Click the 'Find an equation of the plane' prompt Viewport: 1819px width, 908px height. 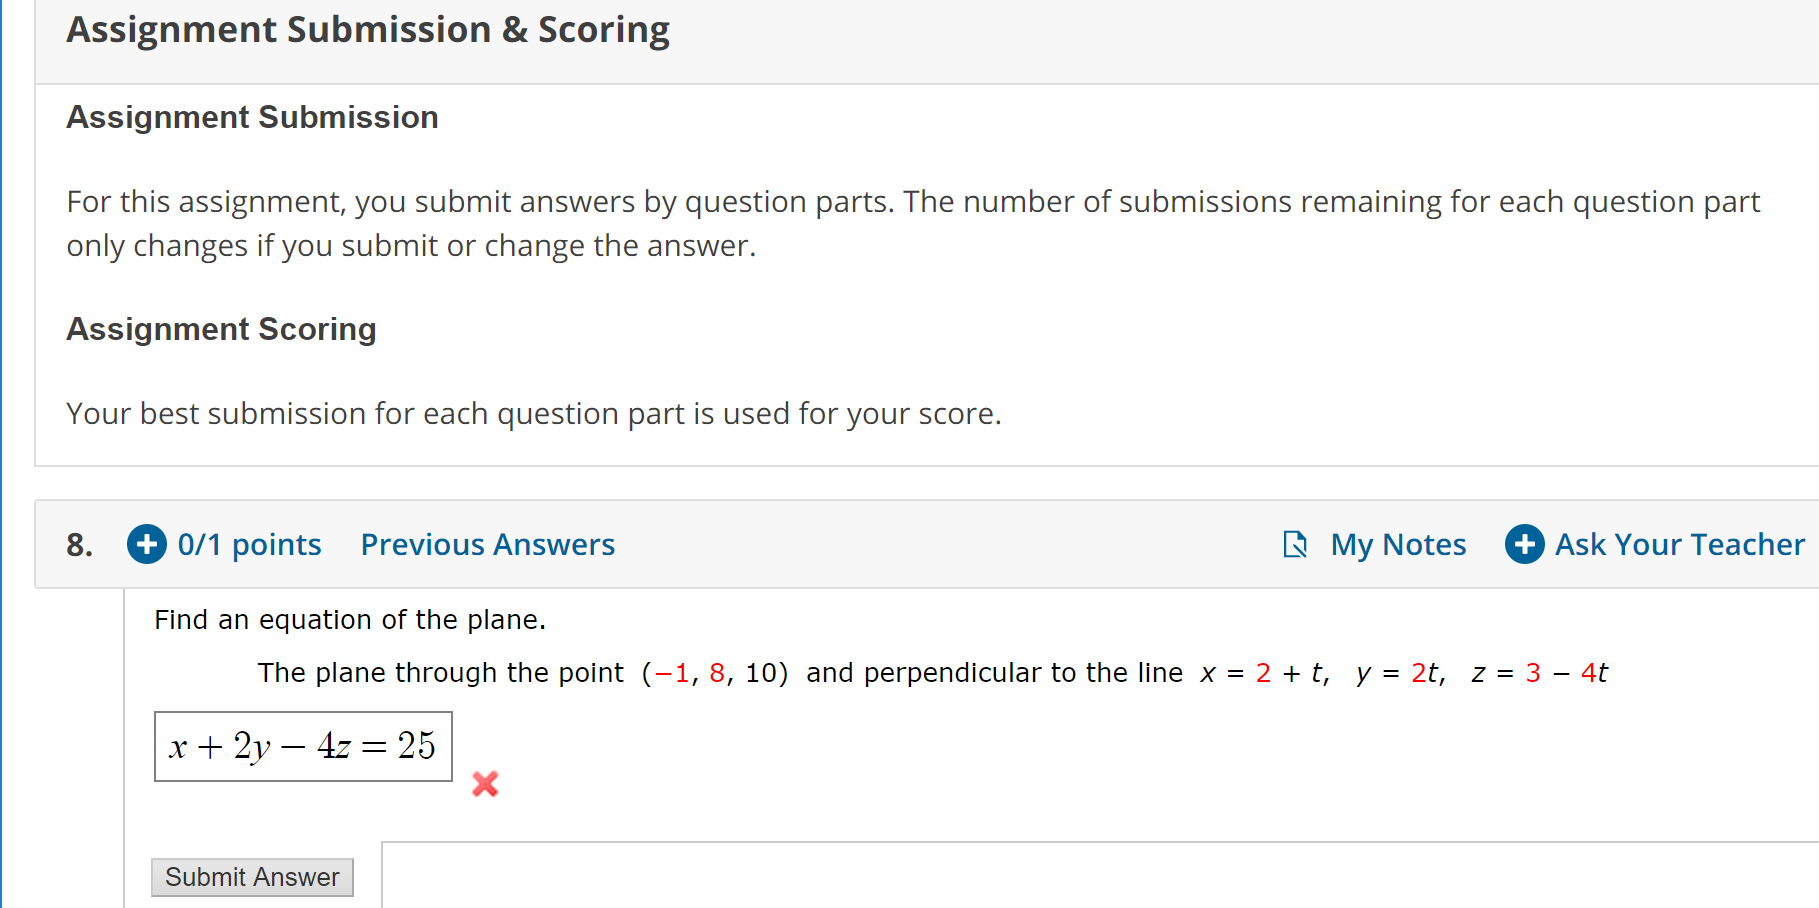tap(349, 619)
